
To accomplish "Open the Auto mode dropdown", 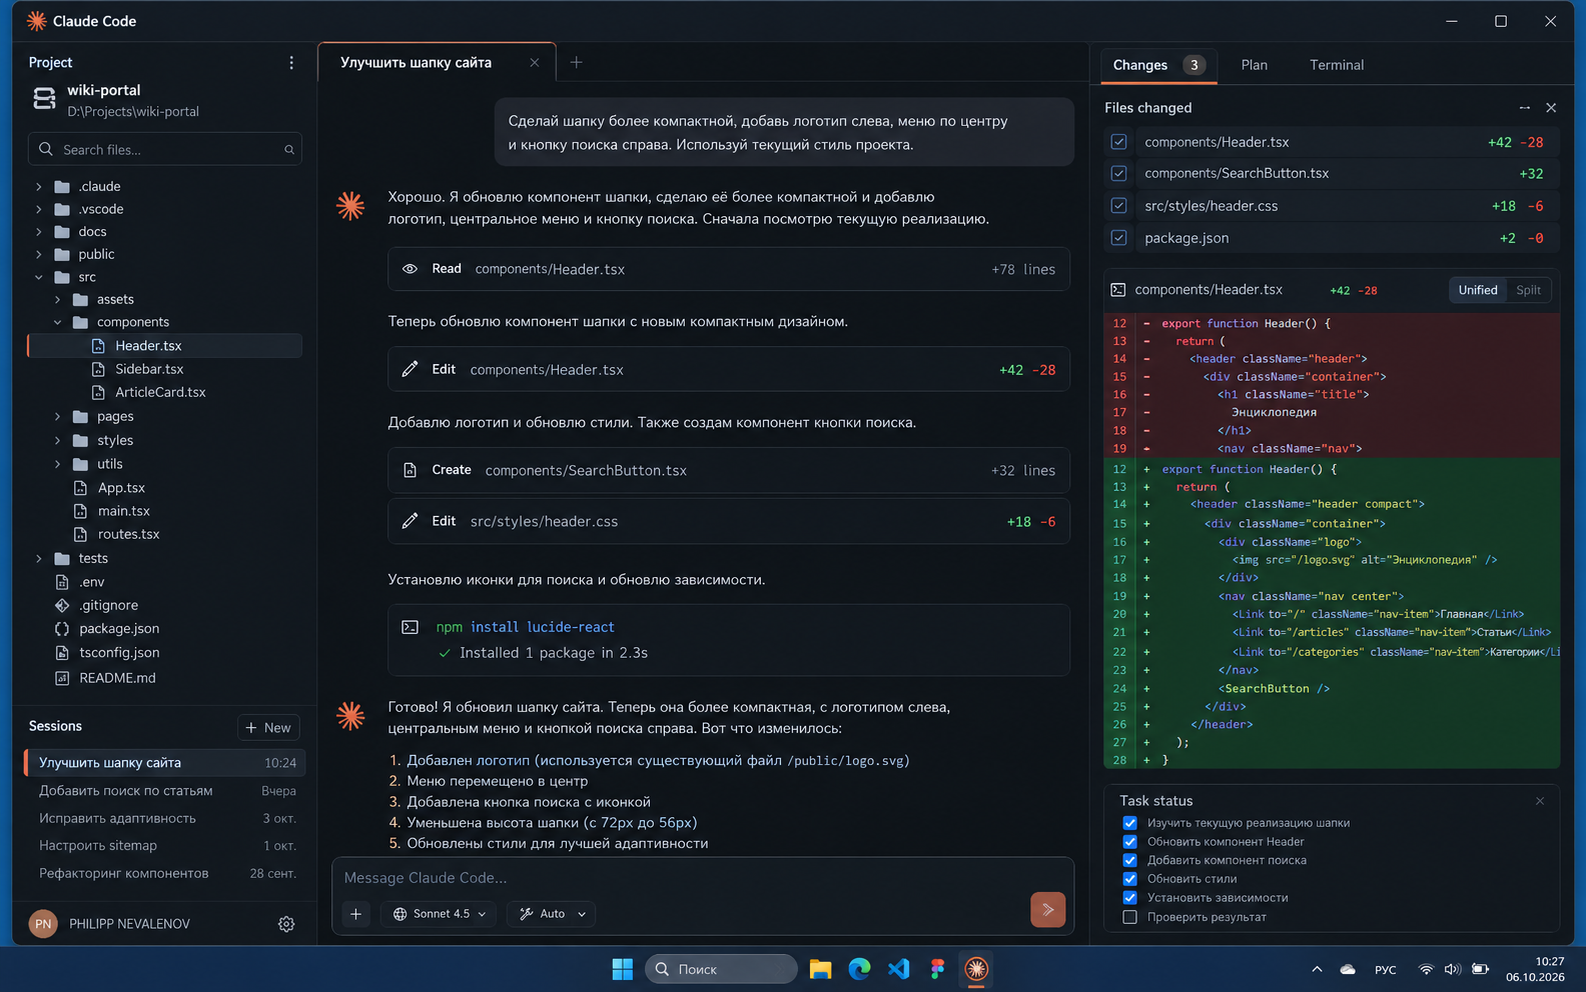I will click(552, 913).
